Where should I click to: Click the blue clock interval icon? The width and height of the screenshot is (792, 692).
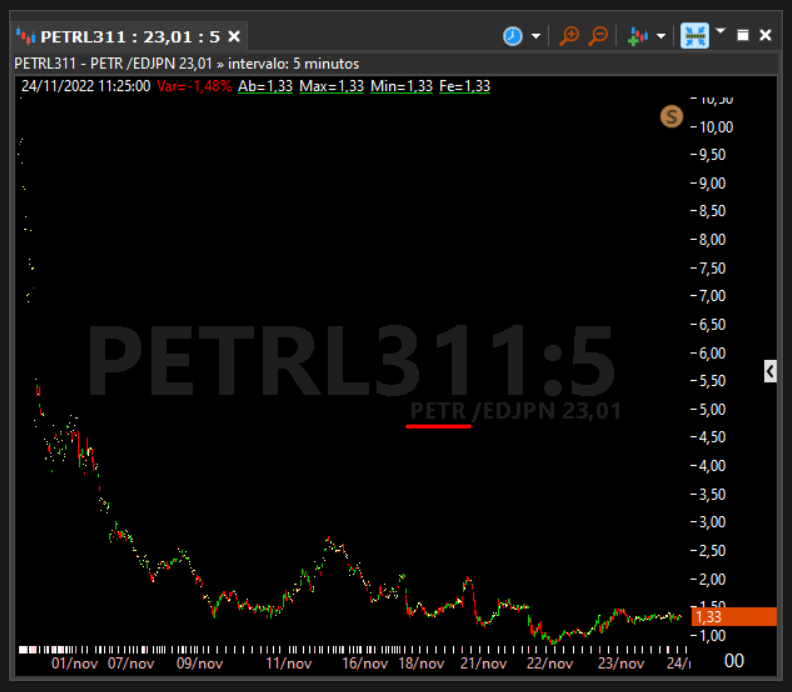tap(513, 36)
